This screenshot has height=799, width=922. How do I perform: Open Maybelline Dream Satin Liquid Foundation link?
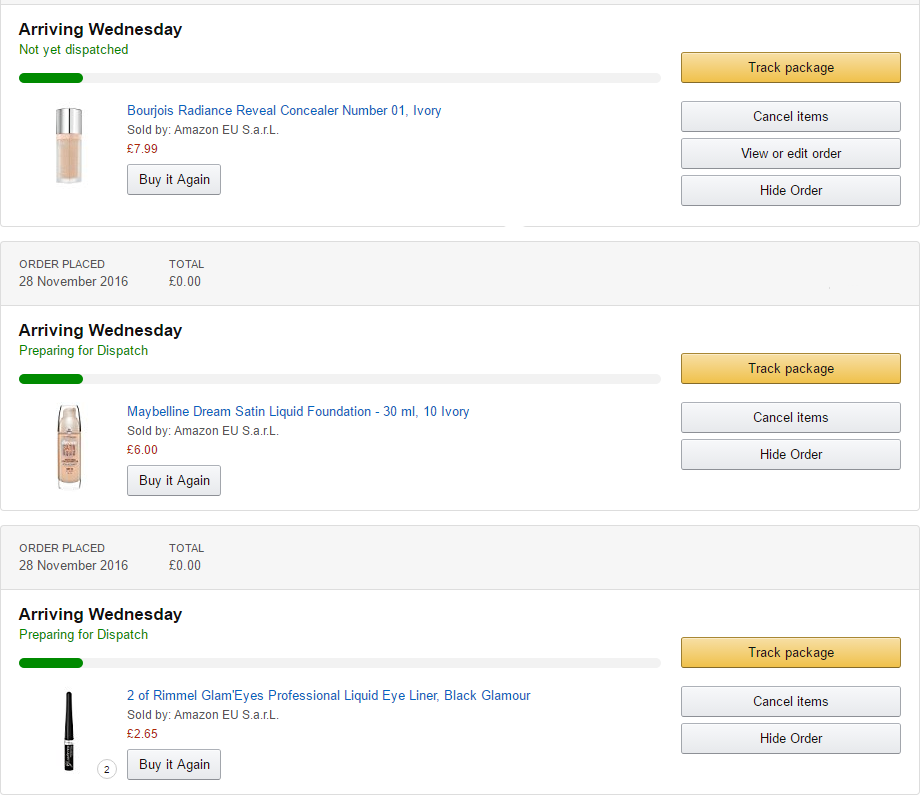coord(298,412)
